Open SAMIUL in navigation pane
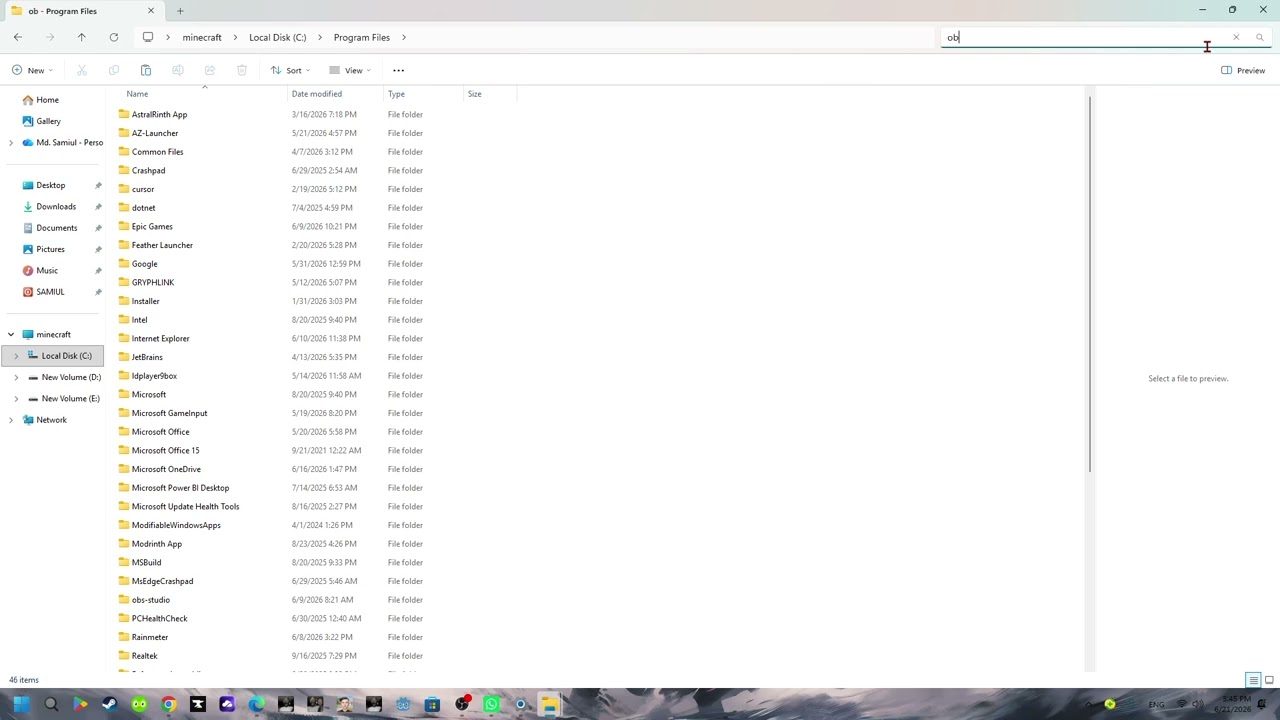The image size is (1280, 720). [50, 292]
